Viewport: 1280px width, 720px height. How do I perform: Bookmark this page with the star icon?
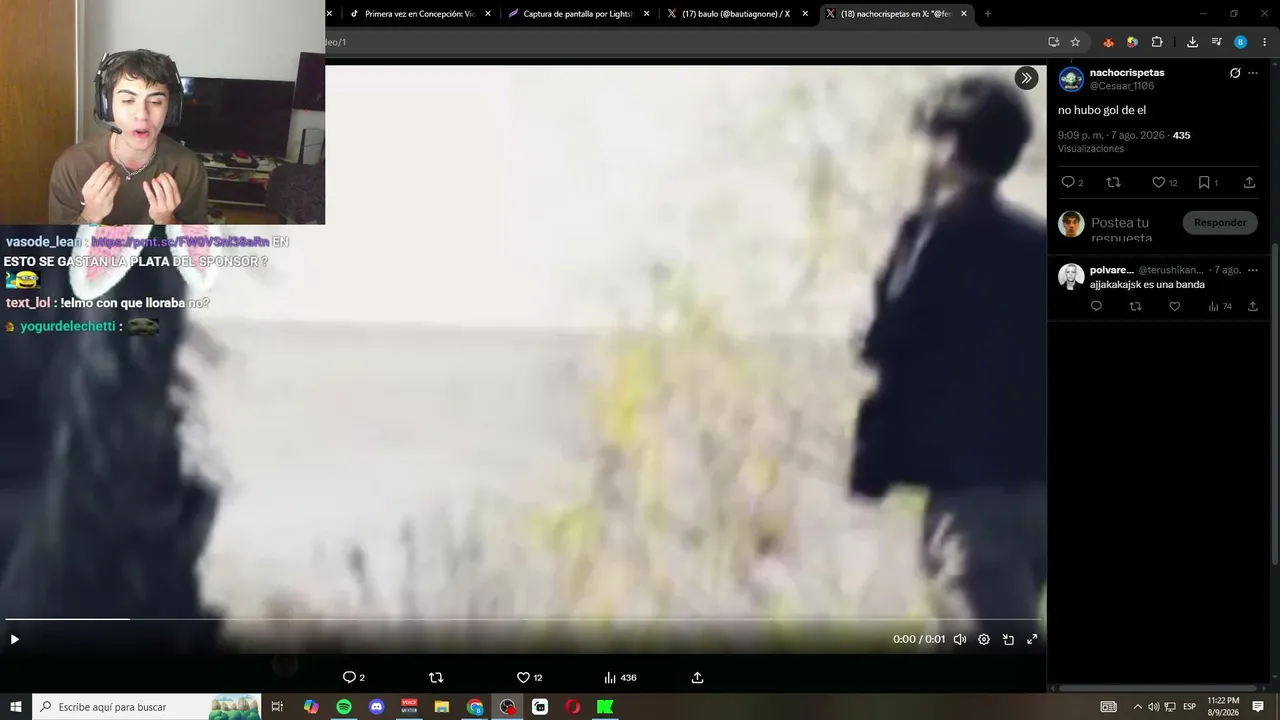pyautogui.click(x=1075, y=42)
